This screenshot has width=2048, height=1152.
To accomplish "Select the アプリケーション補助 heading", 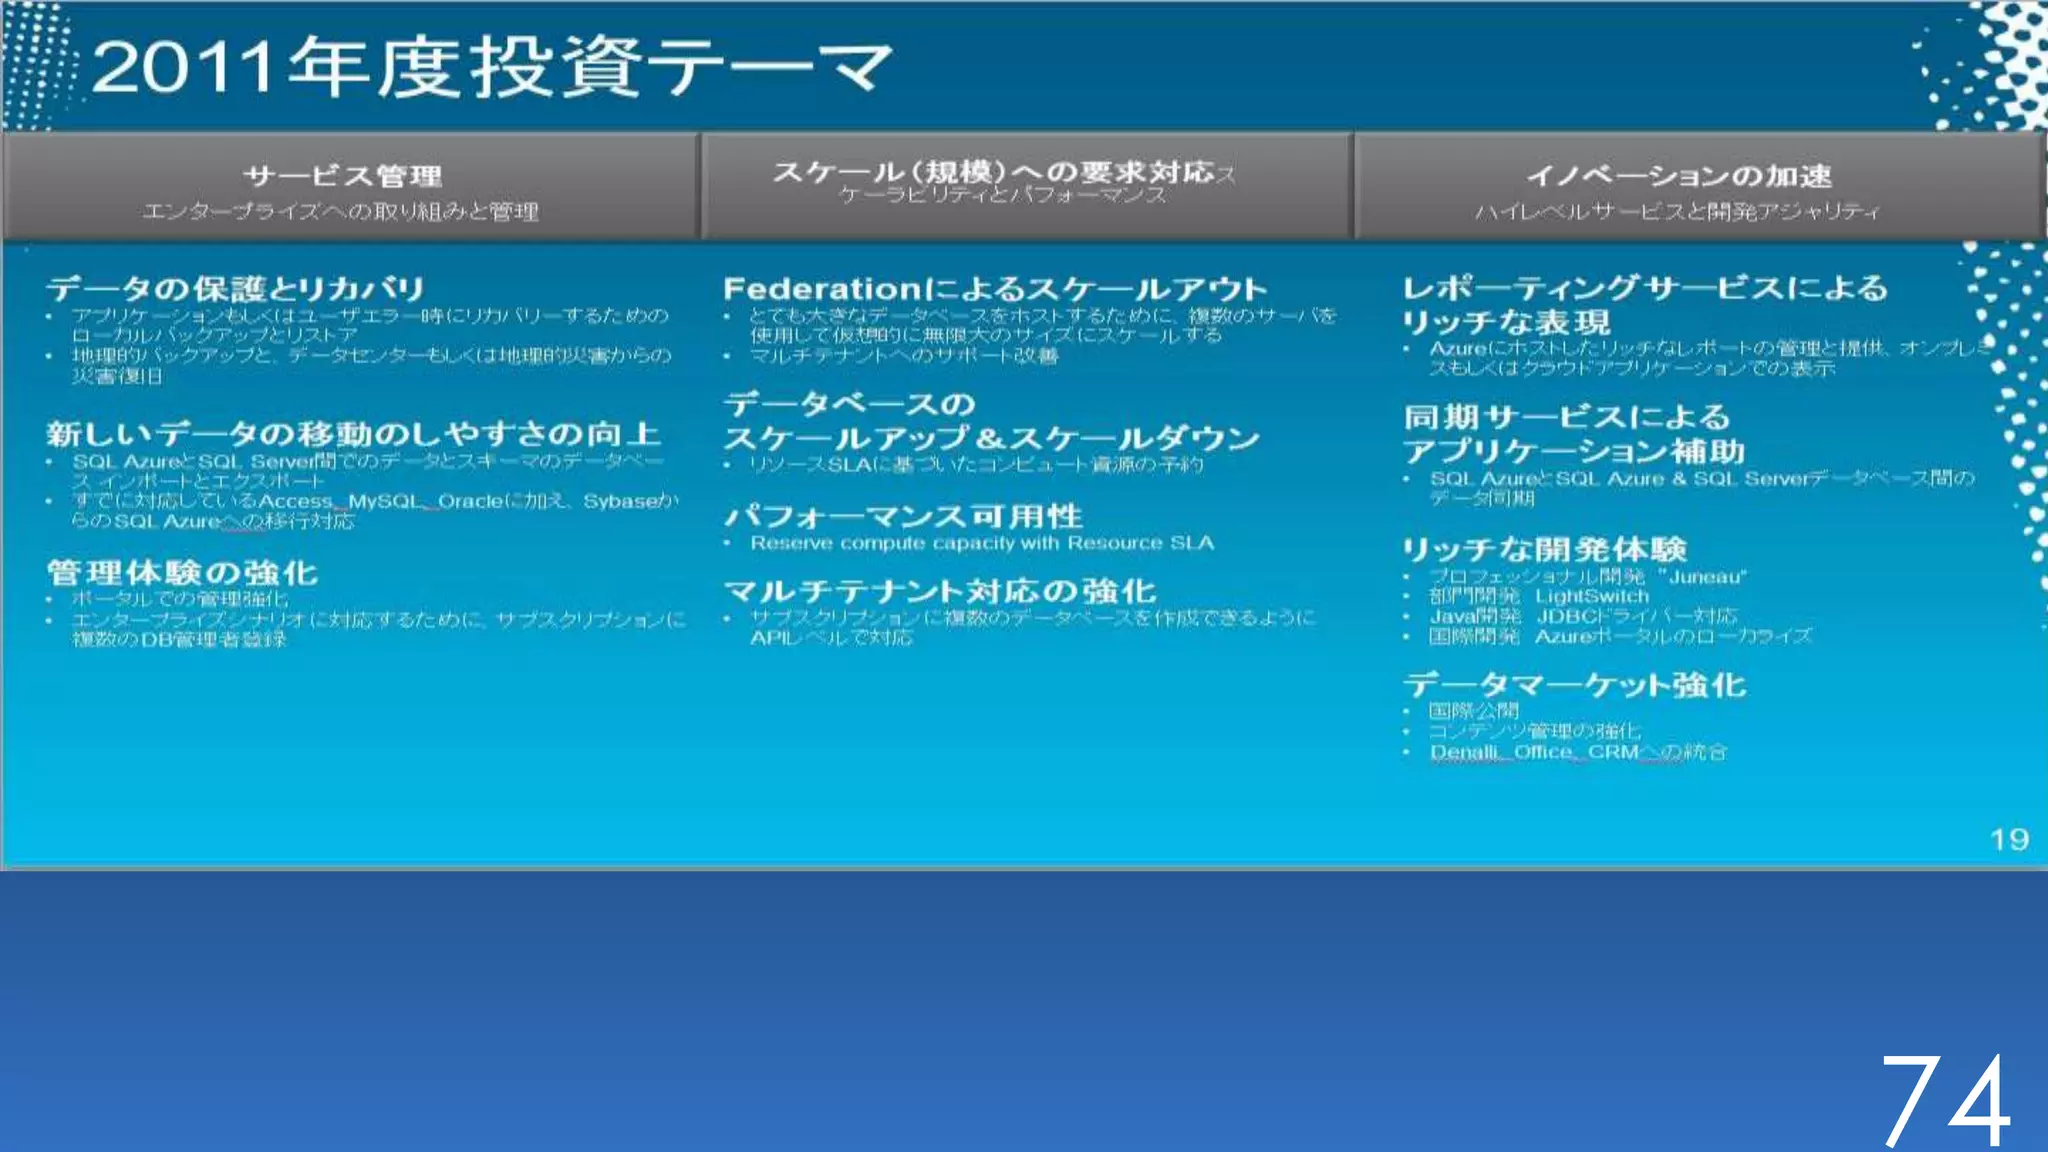I will [x=1573, y=451].
